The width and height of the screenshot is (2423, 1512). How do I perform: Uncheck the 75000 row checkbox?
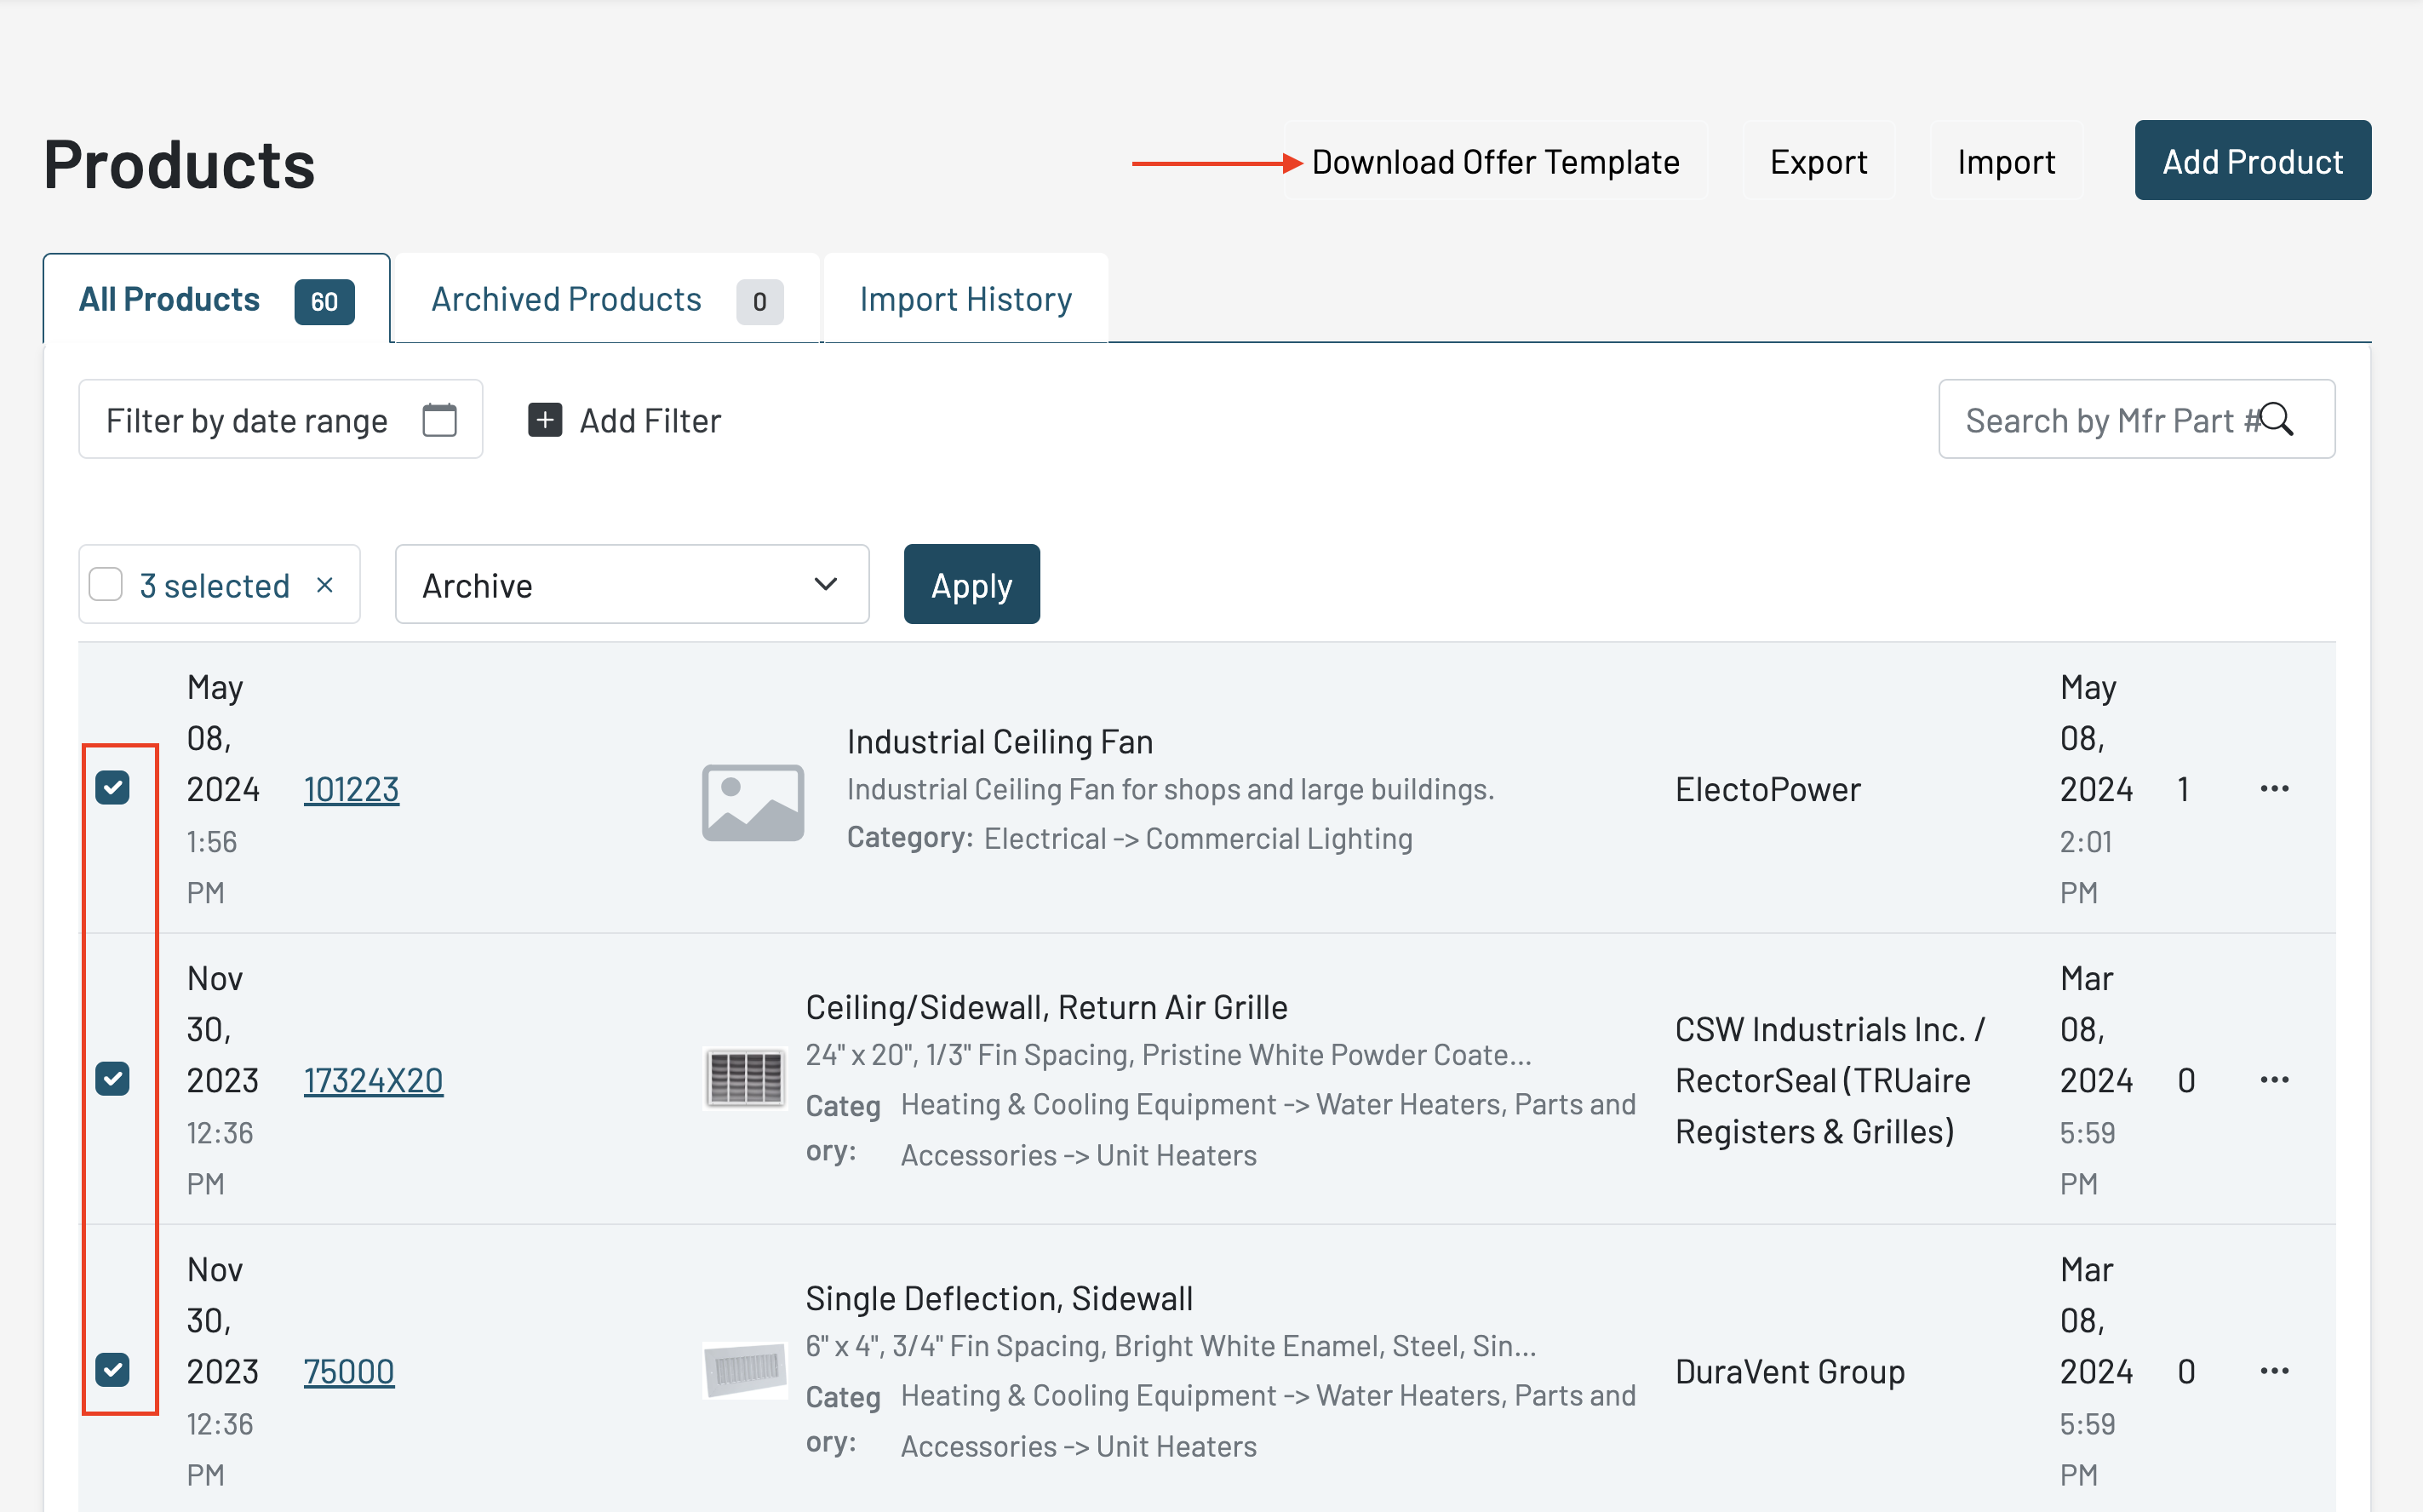pyautogui.click(x=113, y=1370)
